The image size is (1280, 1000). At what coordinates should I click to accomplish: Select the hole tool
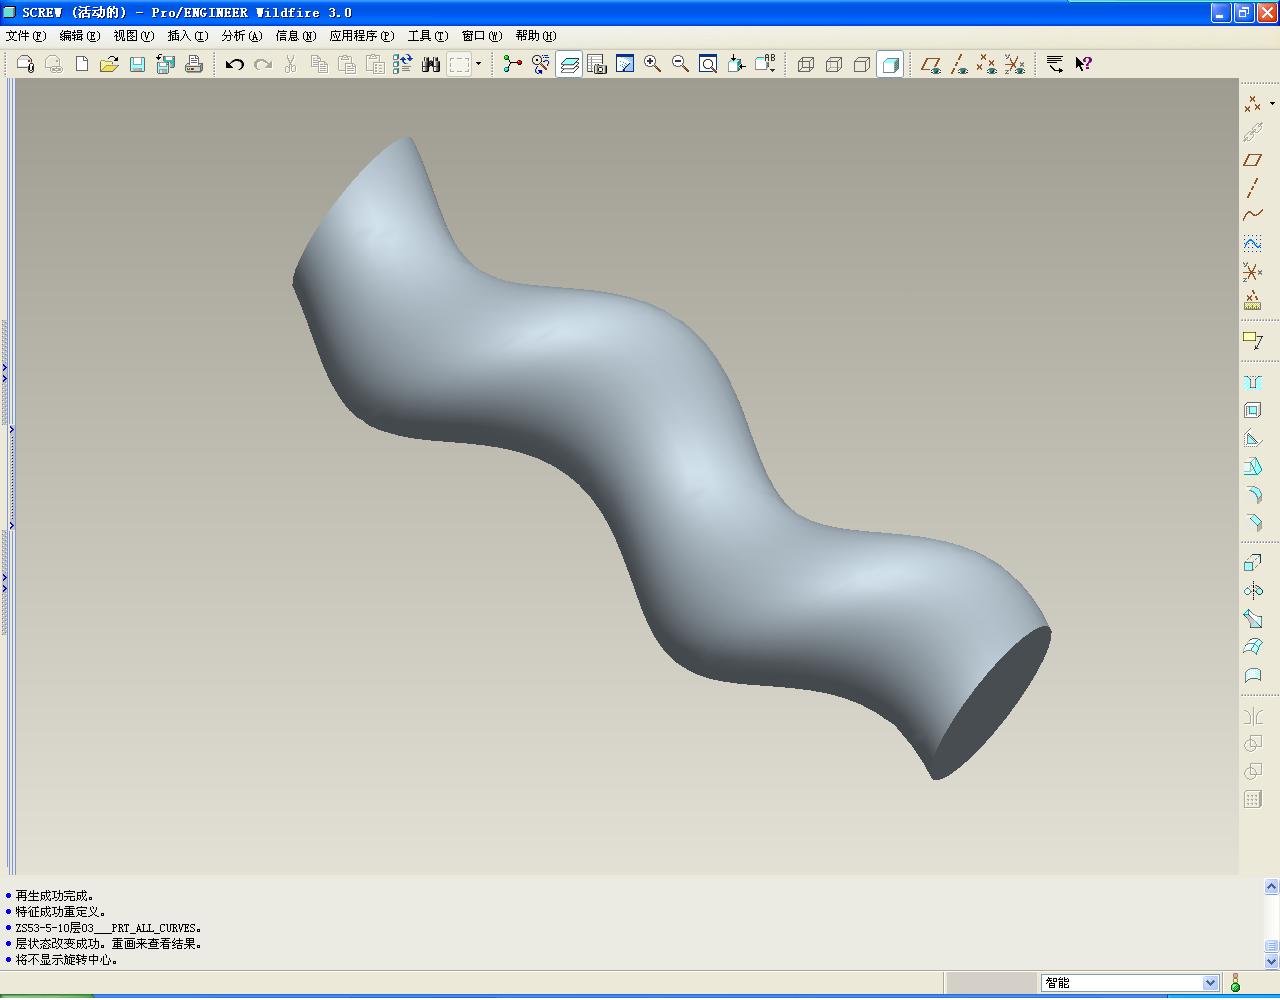pos(1252,382)
